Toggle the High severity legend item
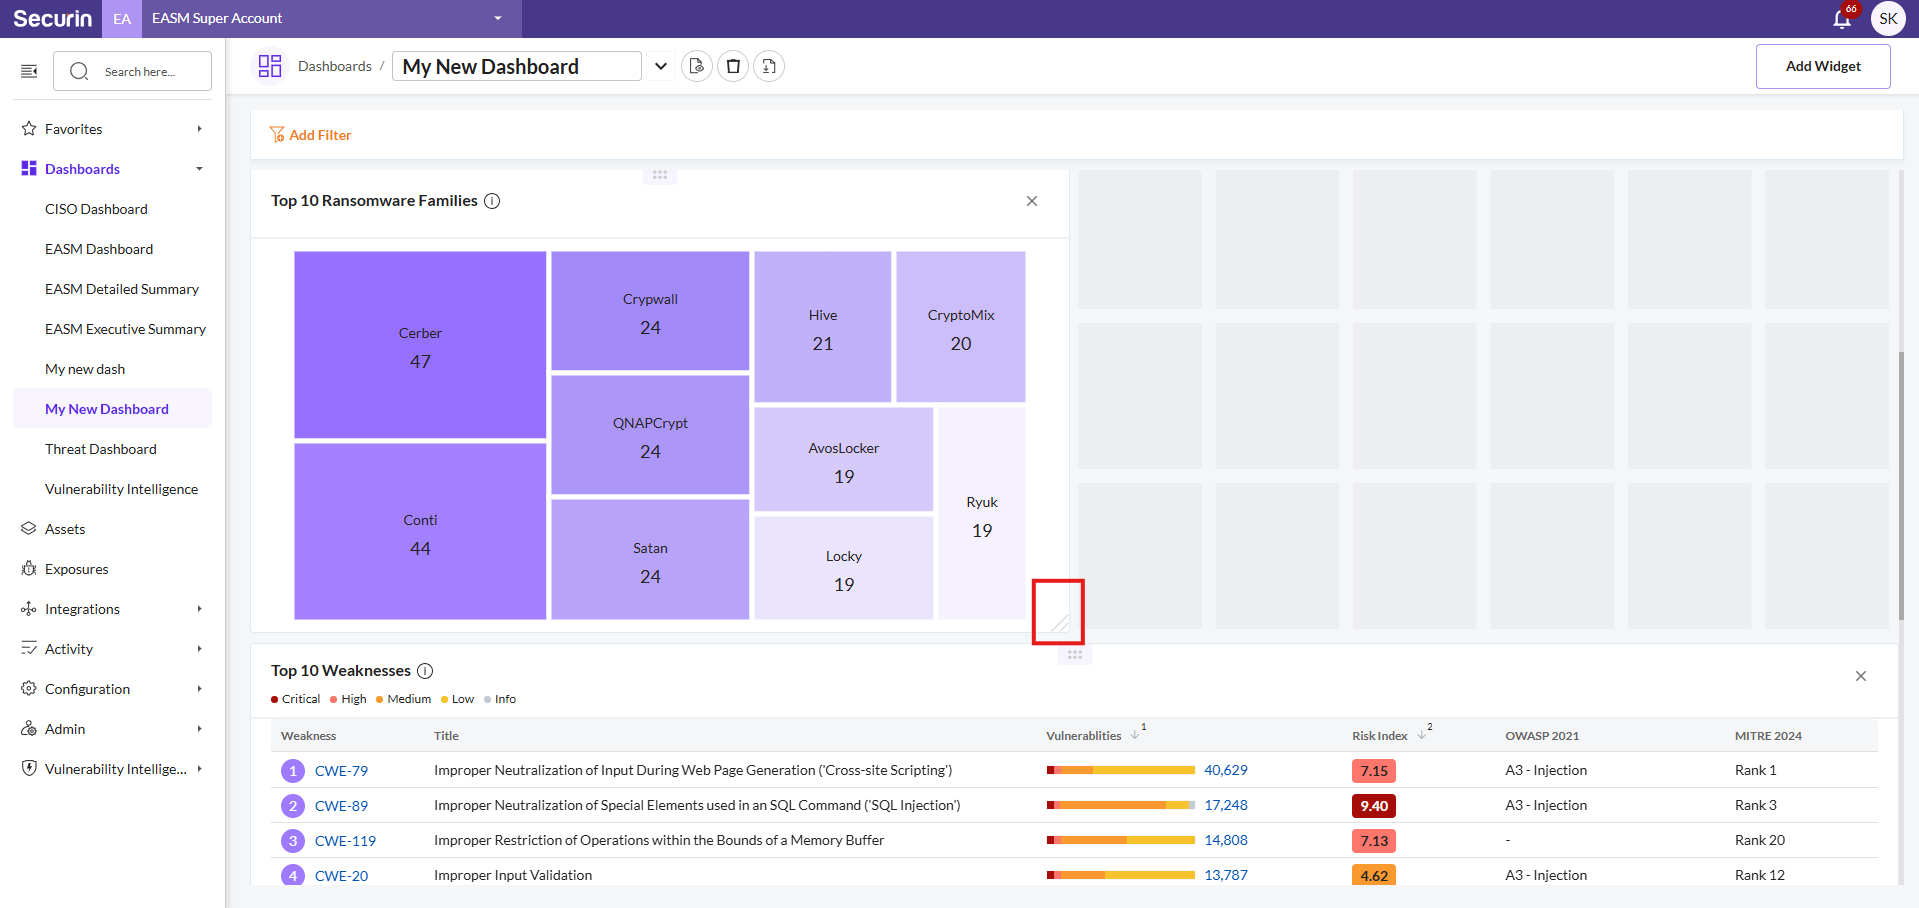This screenshot has width=1919, height=908. (x=348, y=699)
